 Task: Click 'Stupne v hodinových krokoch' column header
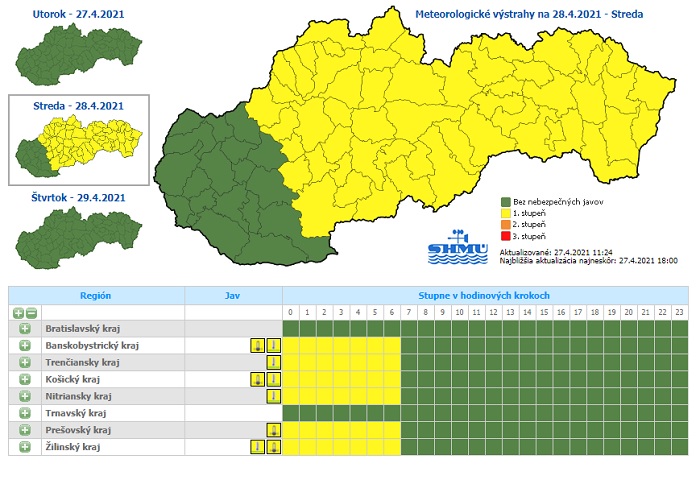click(x=484, y=296)
